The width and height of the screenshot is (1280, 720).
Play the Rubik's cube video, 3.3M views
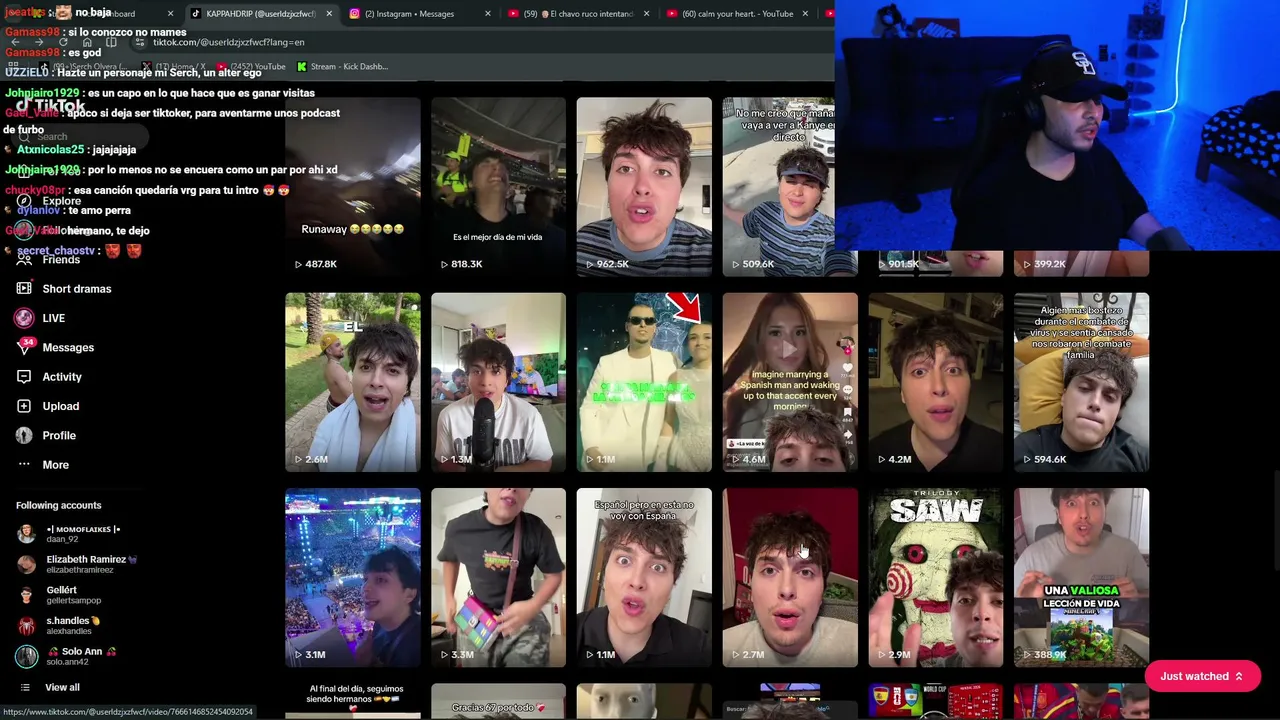tap(498, 577)
